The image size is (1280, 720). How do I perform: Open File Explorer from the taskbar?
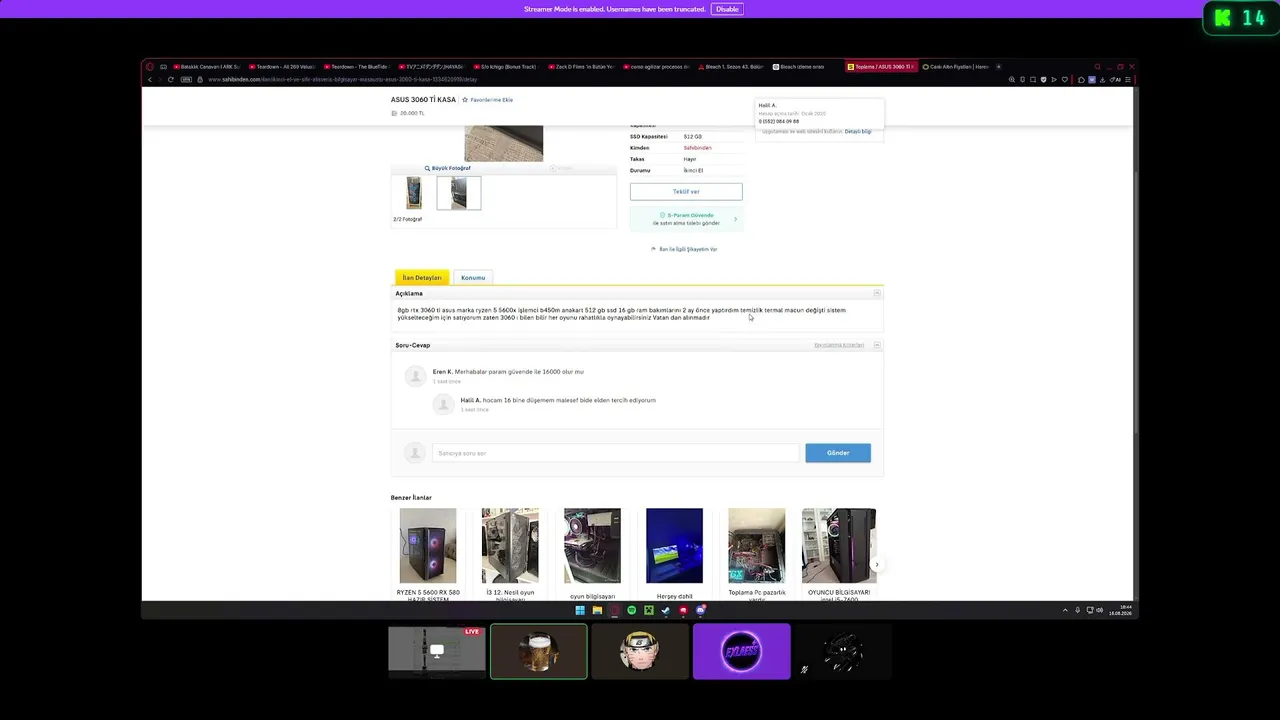point(597,611)
